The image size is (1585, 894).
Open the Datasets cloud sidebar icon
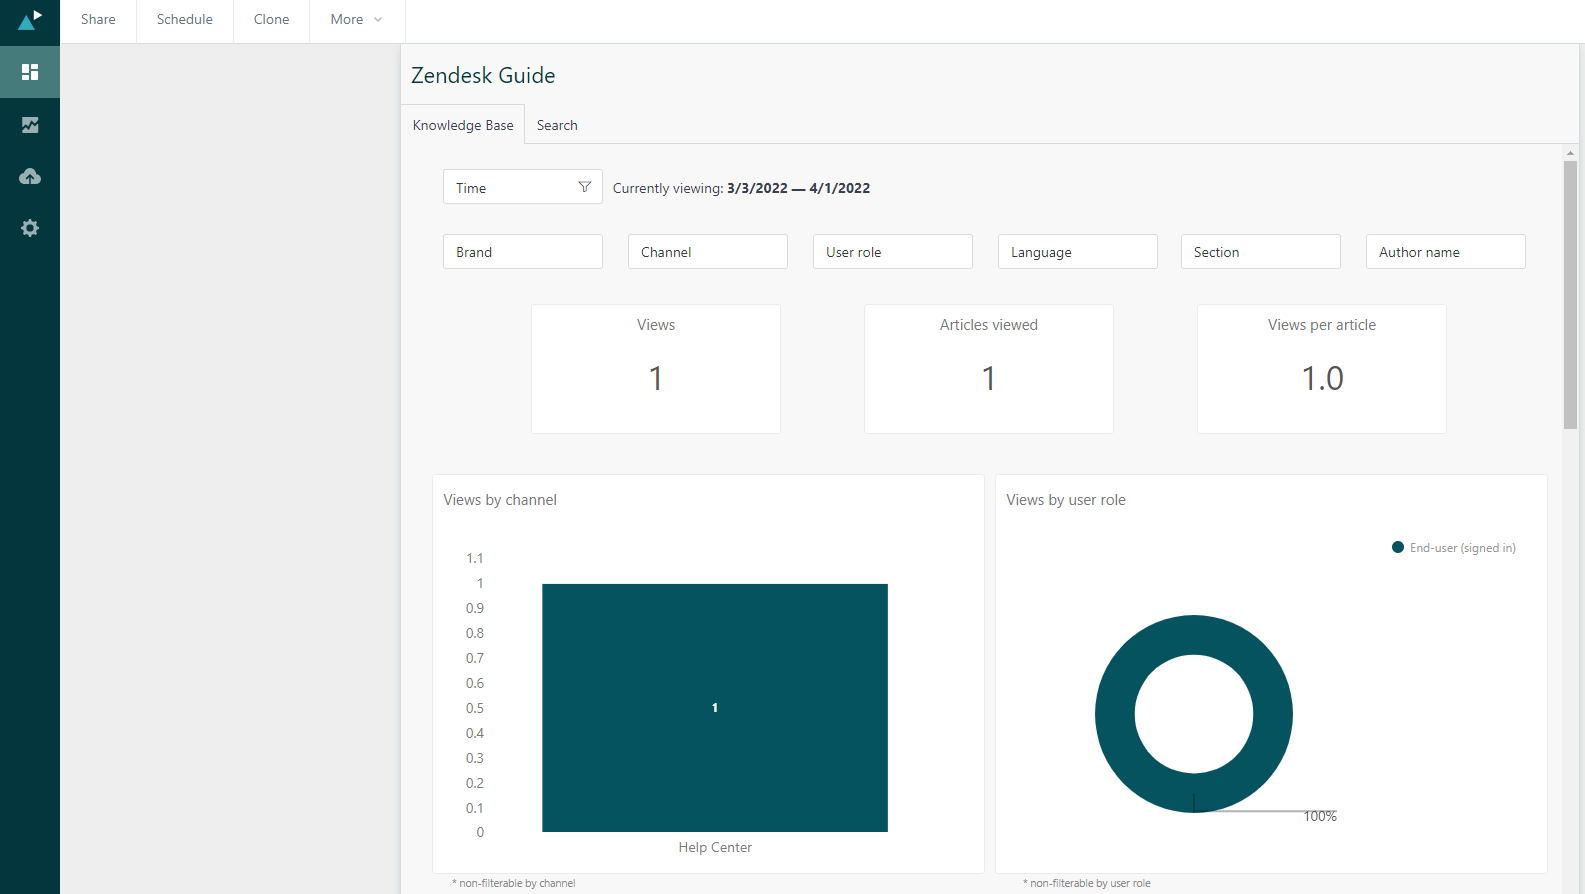30,177
